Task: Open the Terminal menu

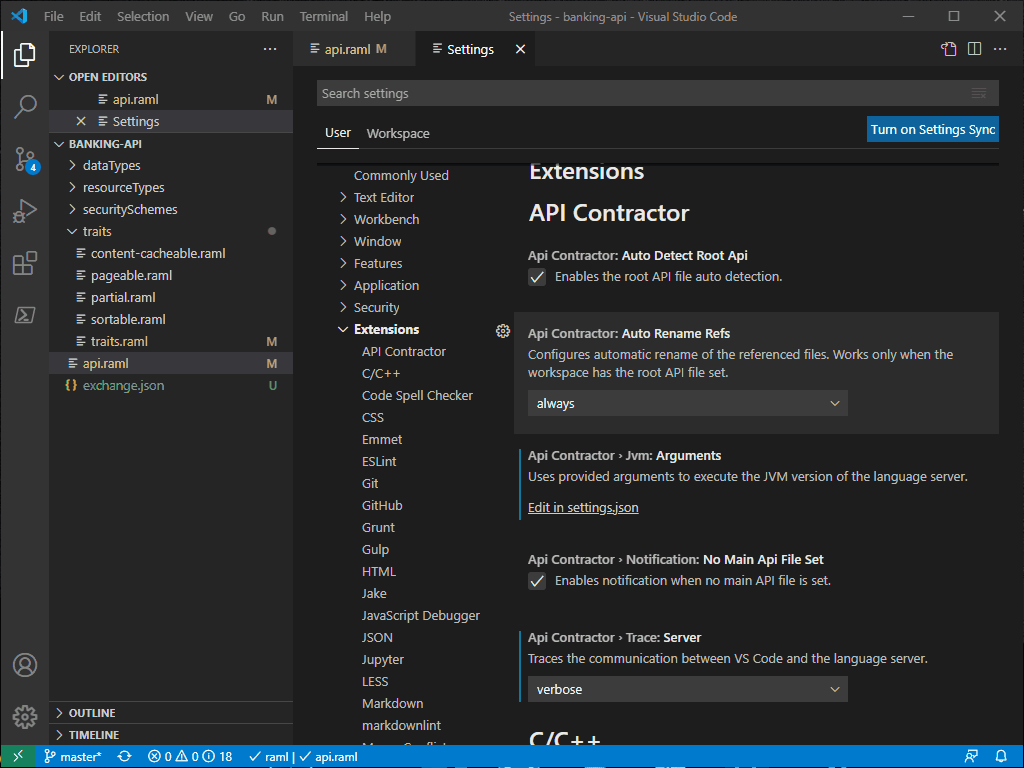Action: click(x=323, y=16)
